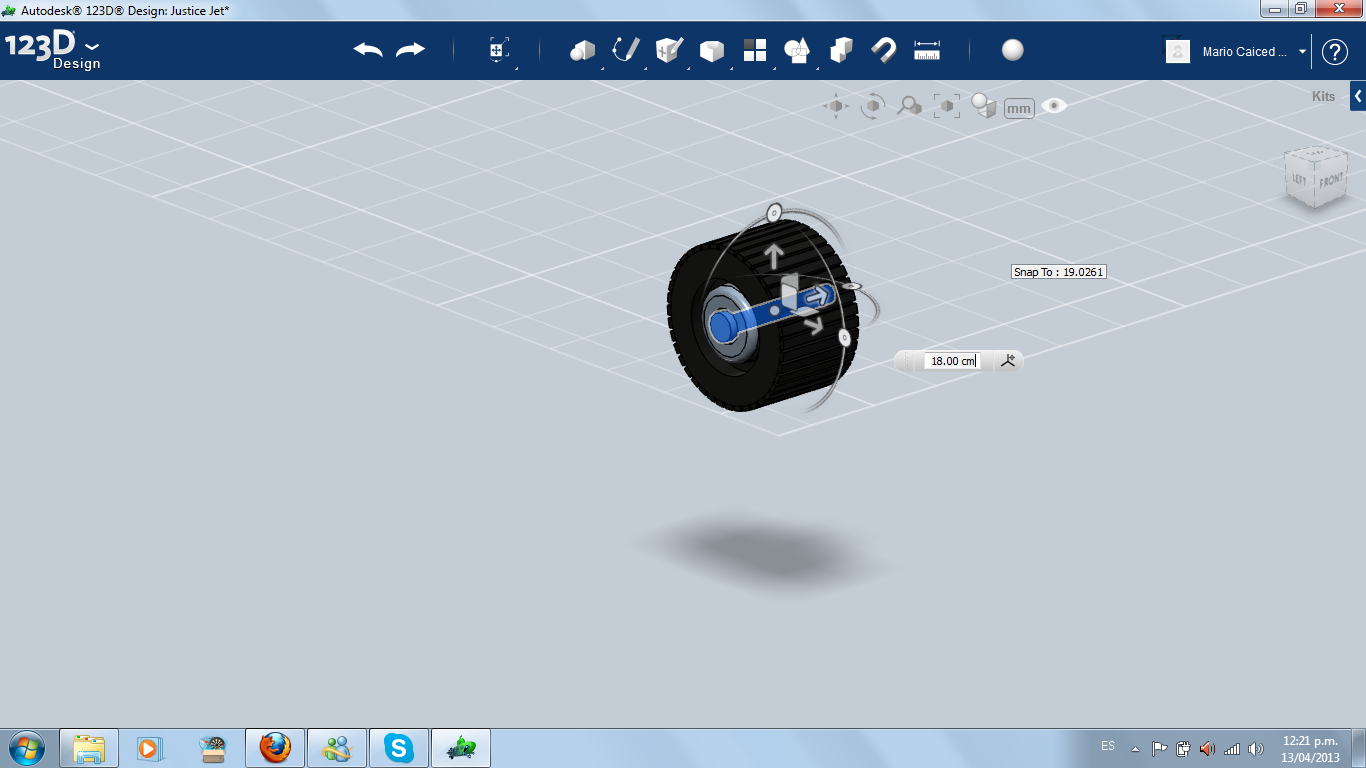
Task: Select the Orbit navigation tool
Action: pyautogui.click(x=873, y=106)
